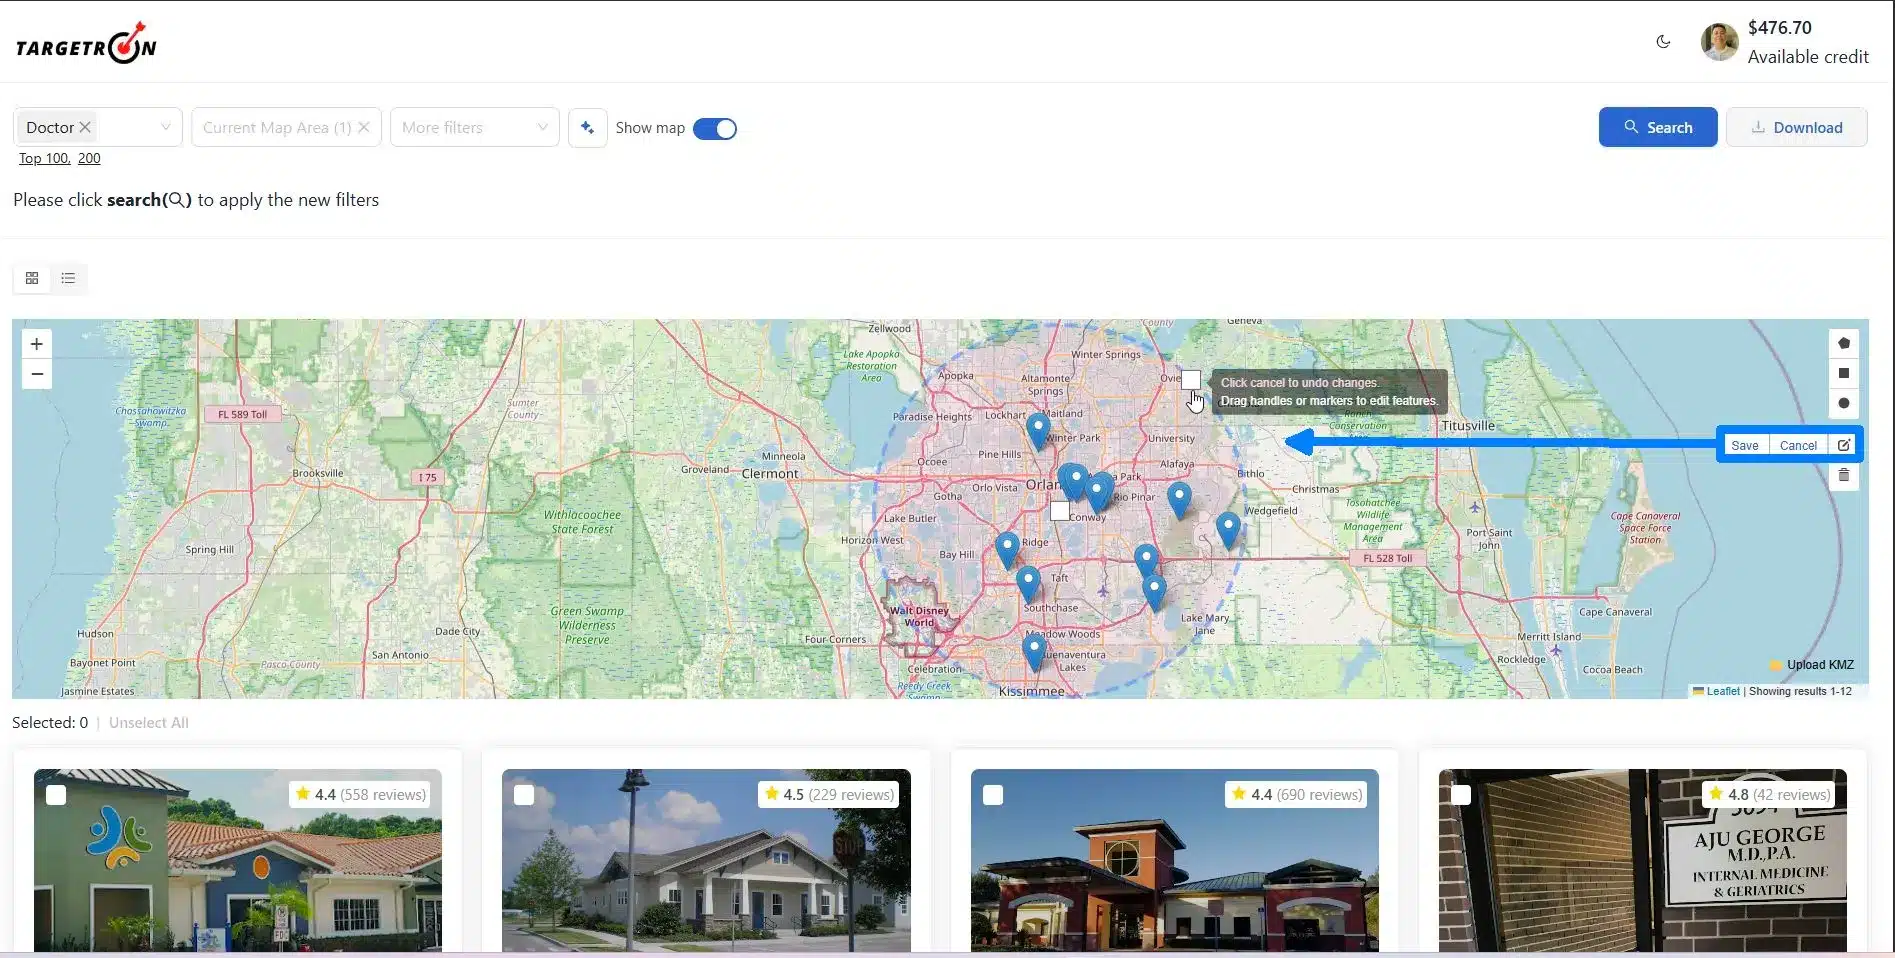
Task: Check the 4.4 (558 reviews) listing checkbox
Action: tap(56, 795)
